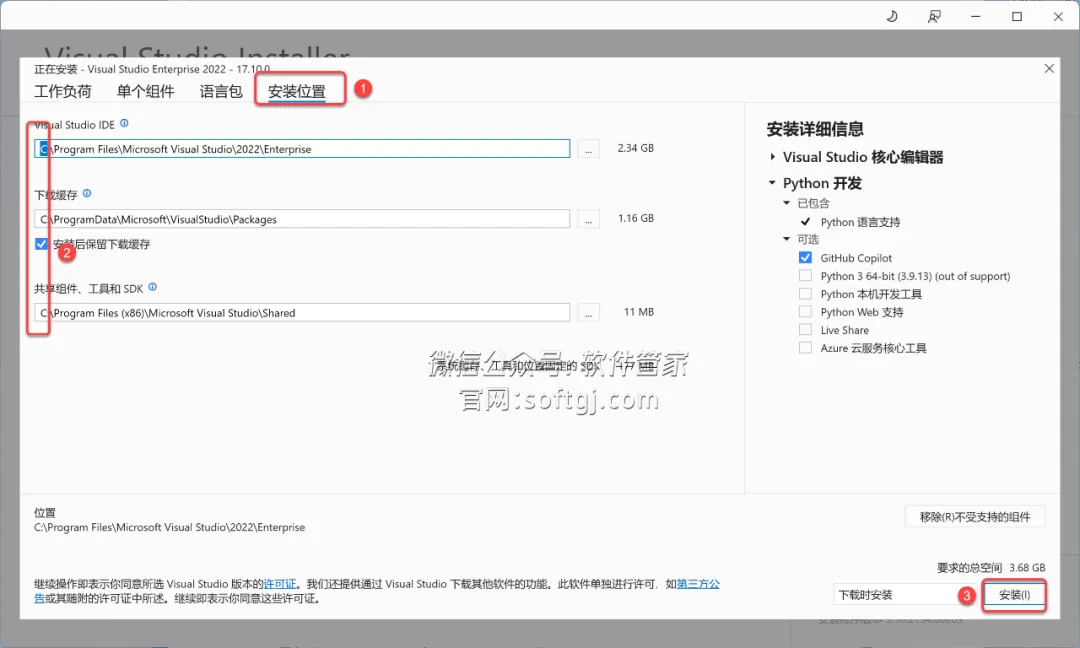The width and height of the screenshot is (1080, 648).
Task: Minimize the installer window
Action: (975, 17)
